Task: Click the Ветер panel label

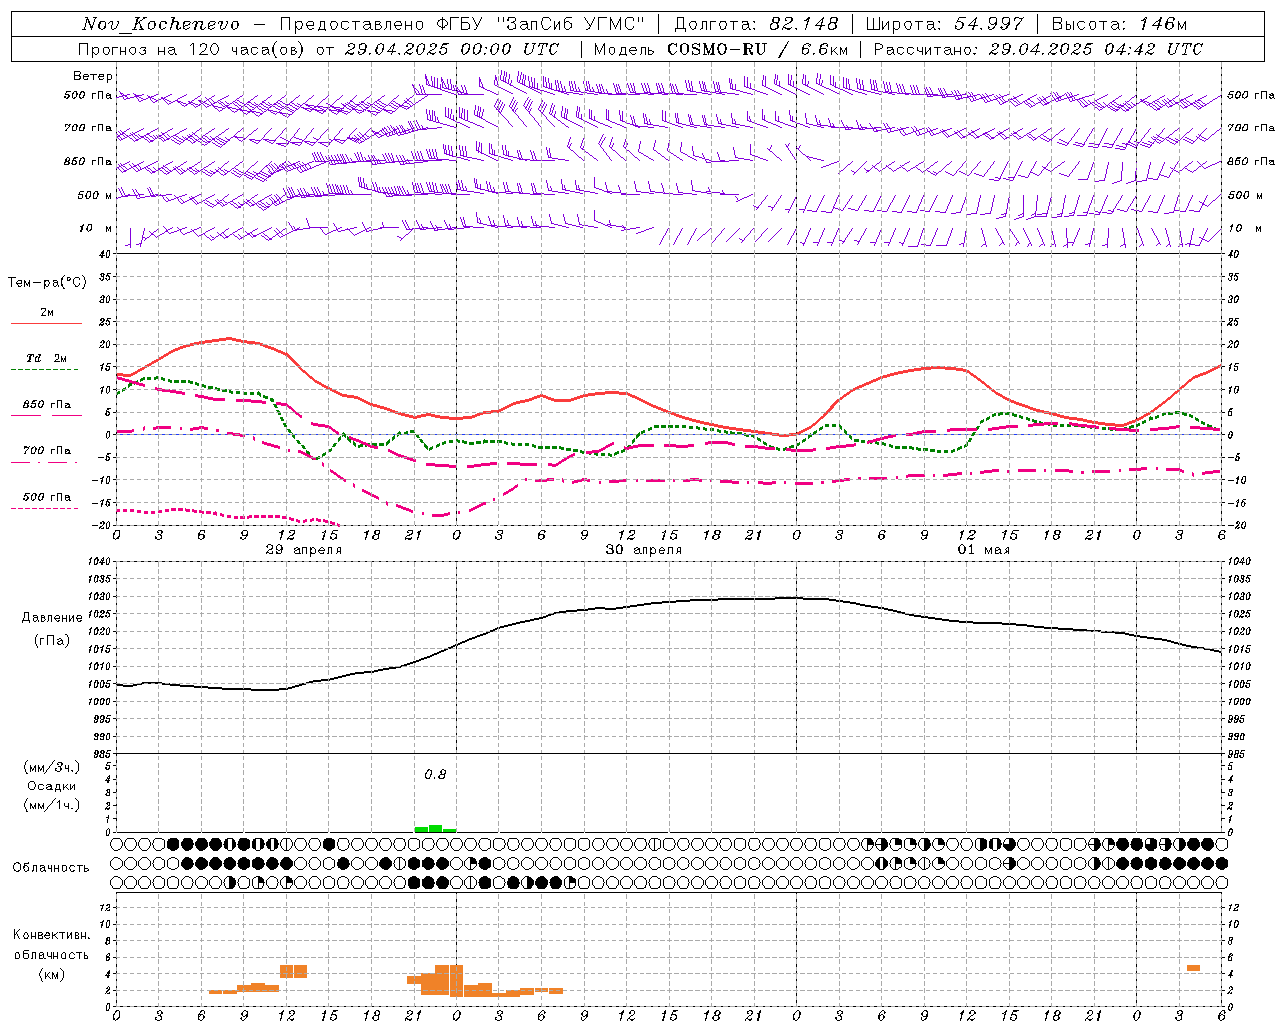Action: [x=93, y=76]
